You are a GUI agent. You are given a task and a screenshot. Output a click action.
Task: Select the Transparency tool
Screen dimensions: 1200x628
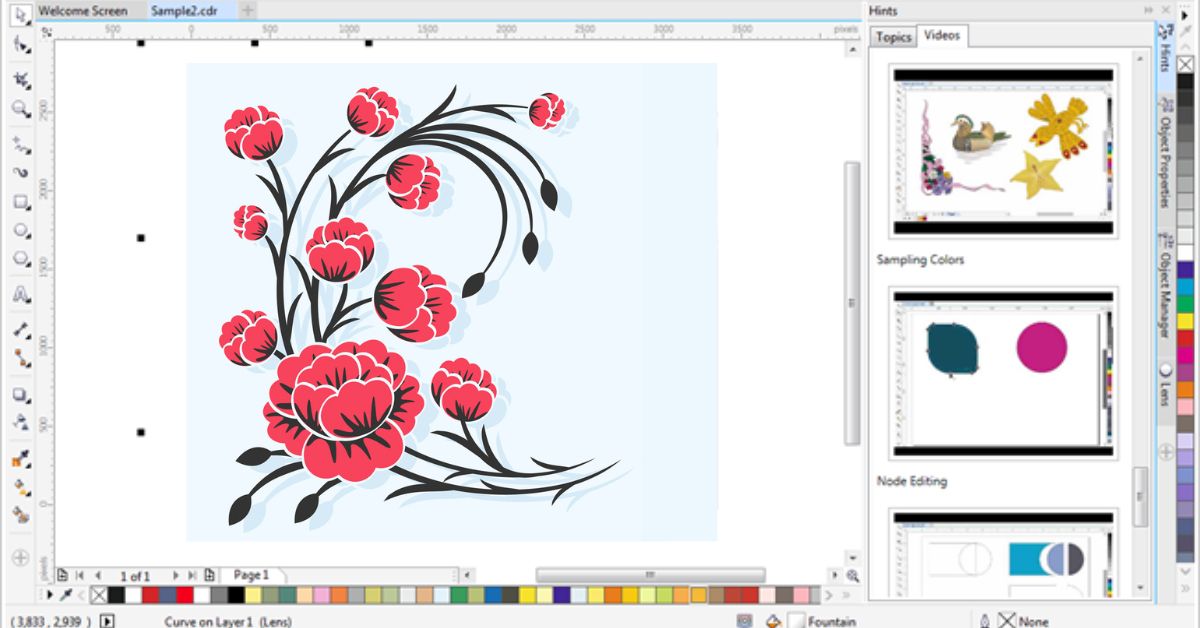[x=21, y=423]
